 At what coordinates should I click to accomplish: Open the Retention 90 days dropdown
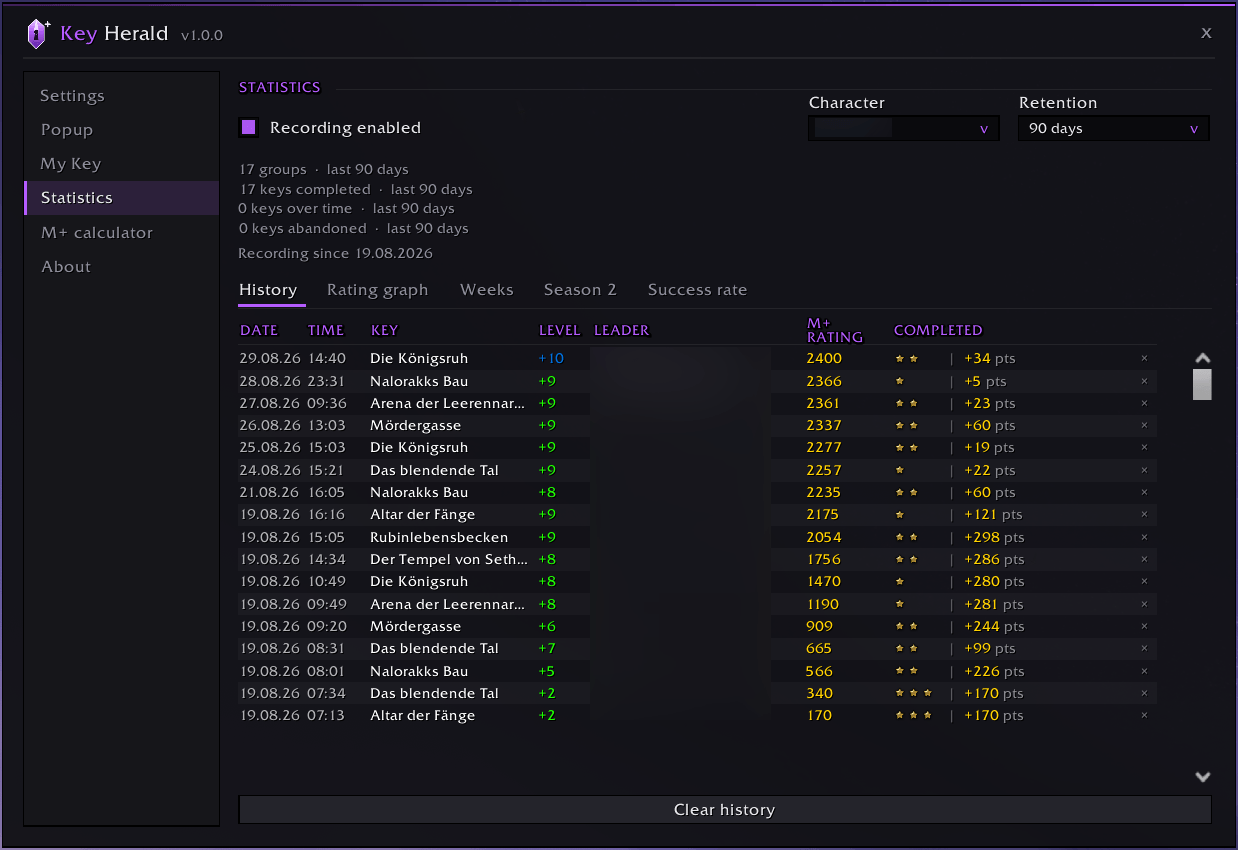click(1114, 128)
